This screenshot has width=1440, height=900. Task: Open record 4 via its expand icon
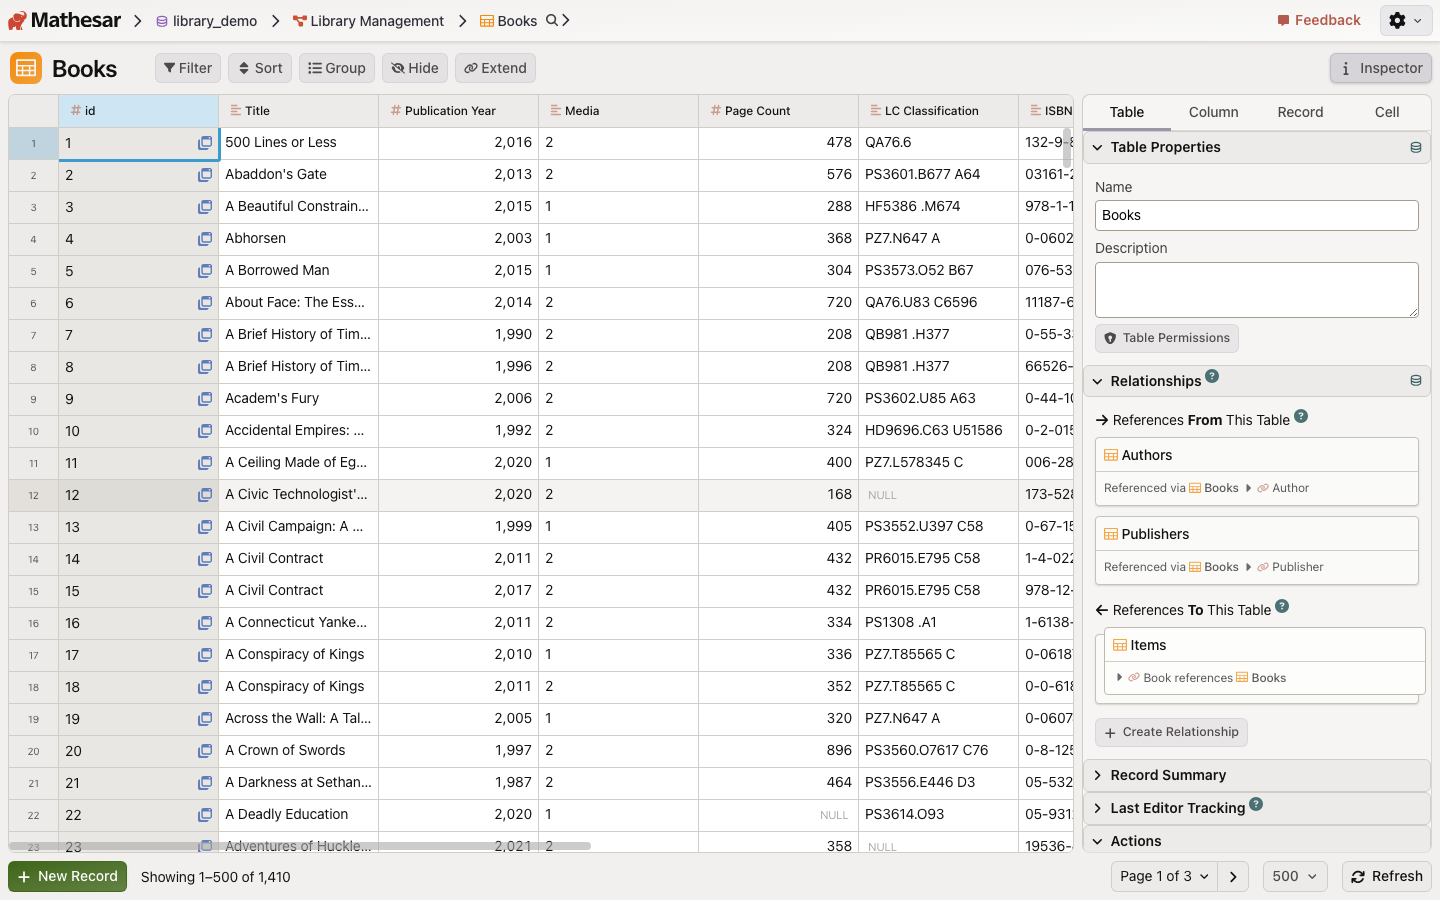[x=205, y=239]
